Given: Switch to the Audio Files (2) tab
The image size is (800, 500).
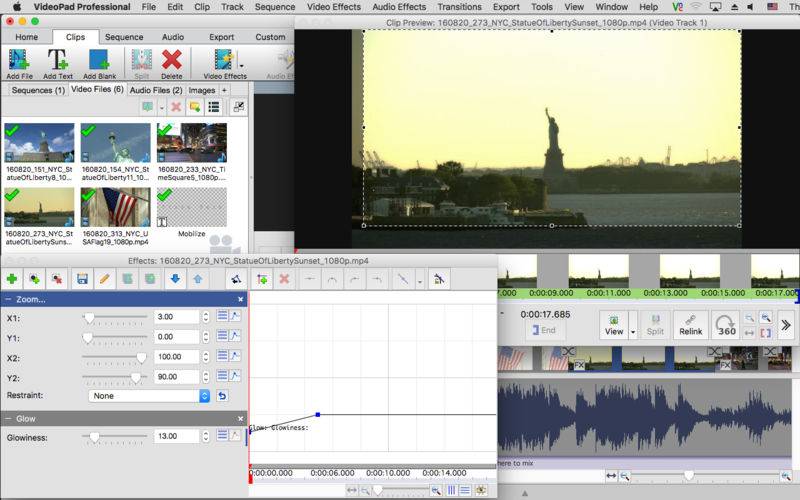Looking at the screenshot, I should (156, 90).
